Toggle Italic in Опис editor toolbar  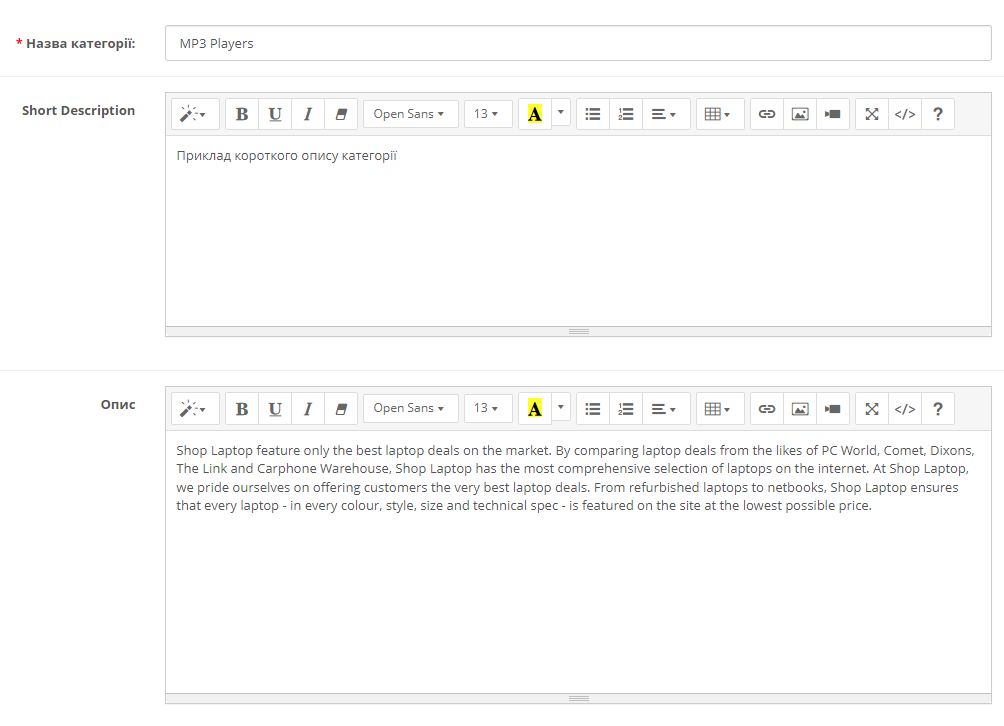coord(308,408)
